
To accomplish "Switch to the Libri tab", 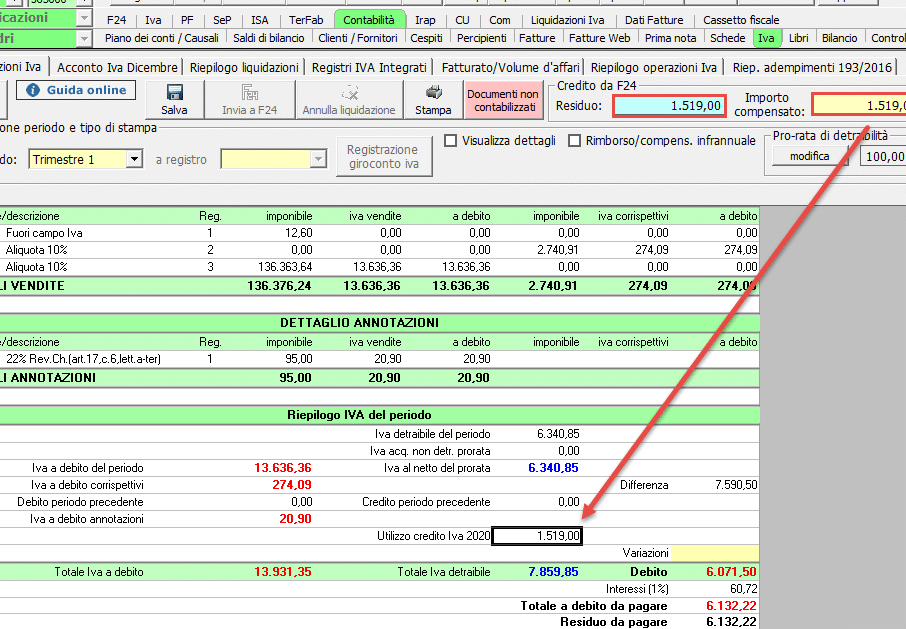I will (799, 38).
